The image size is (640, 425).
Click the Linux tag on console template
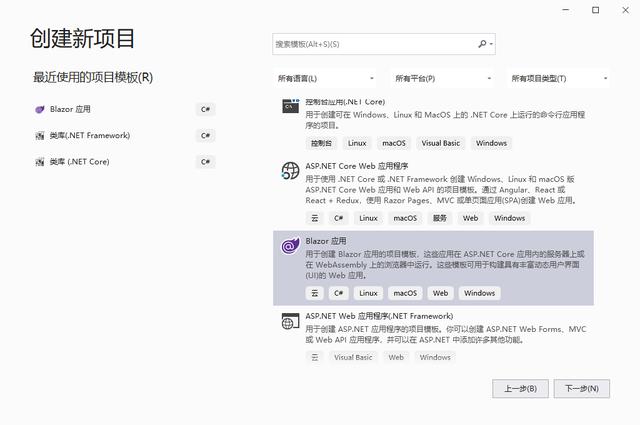point(357,143)
